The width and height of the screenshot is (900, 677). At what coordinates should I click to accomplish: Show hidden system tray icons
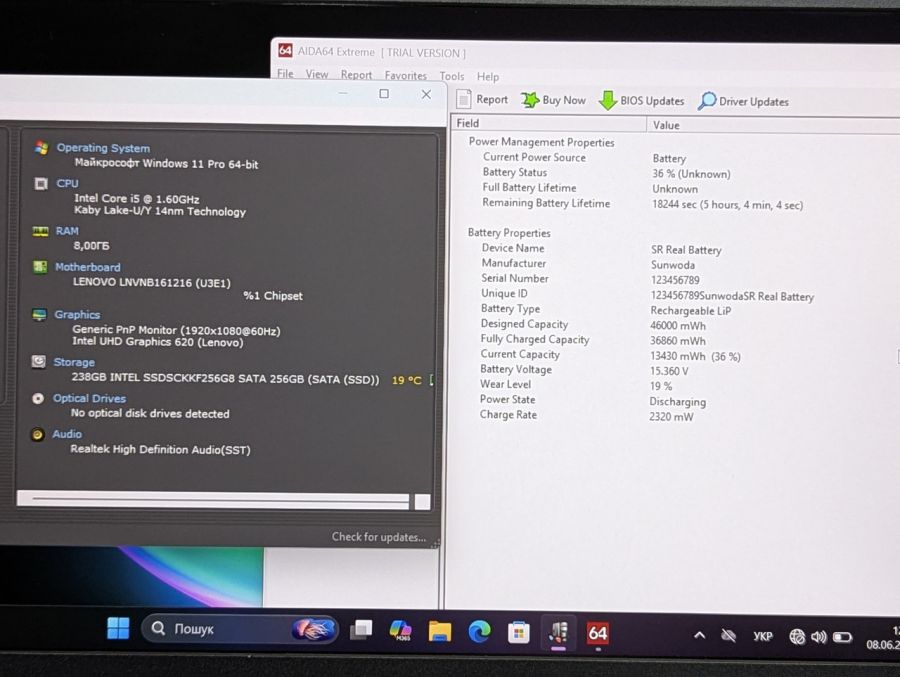pyautogui.click(x=700, y=635)
